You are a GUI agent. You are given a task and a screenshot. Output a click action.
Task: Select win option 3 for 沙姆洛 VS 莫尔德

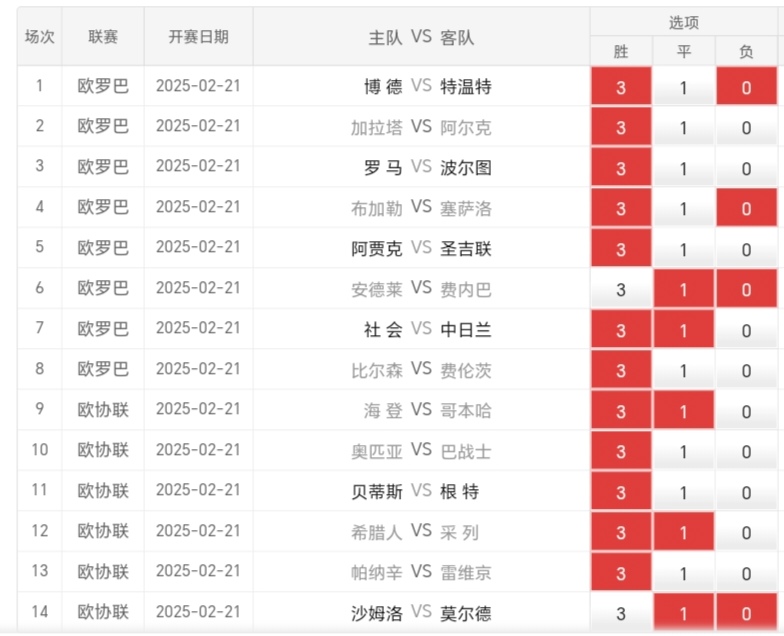pyautogui.click(x=621, y=612)
